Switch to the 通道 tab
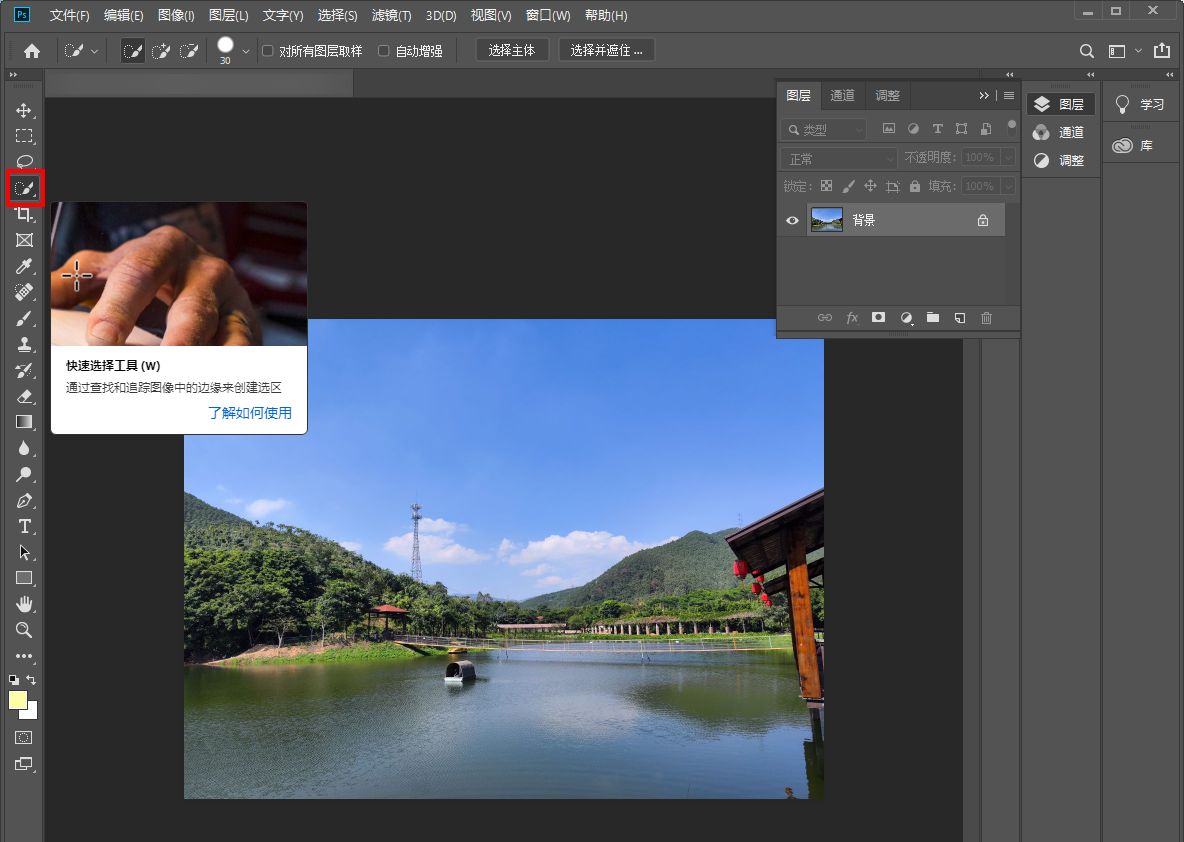Viewport: 1184px width, 842px height. (x=842, y=95)
